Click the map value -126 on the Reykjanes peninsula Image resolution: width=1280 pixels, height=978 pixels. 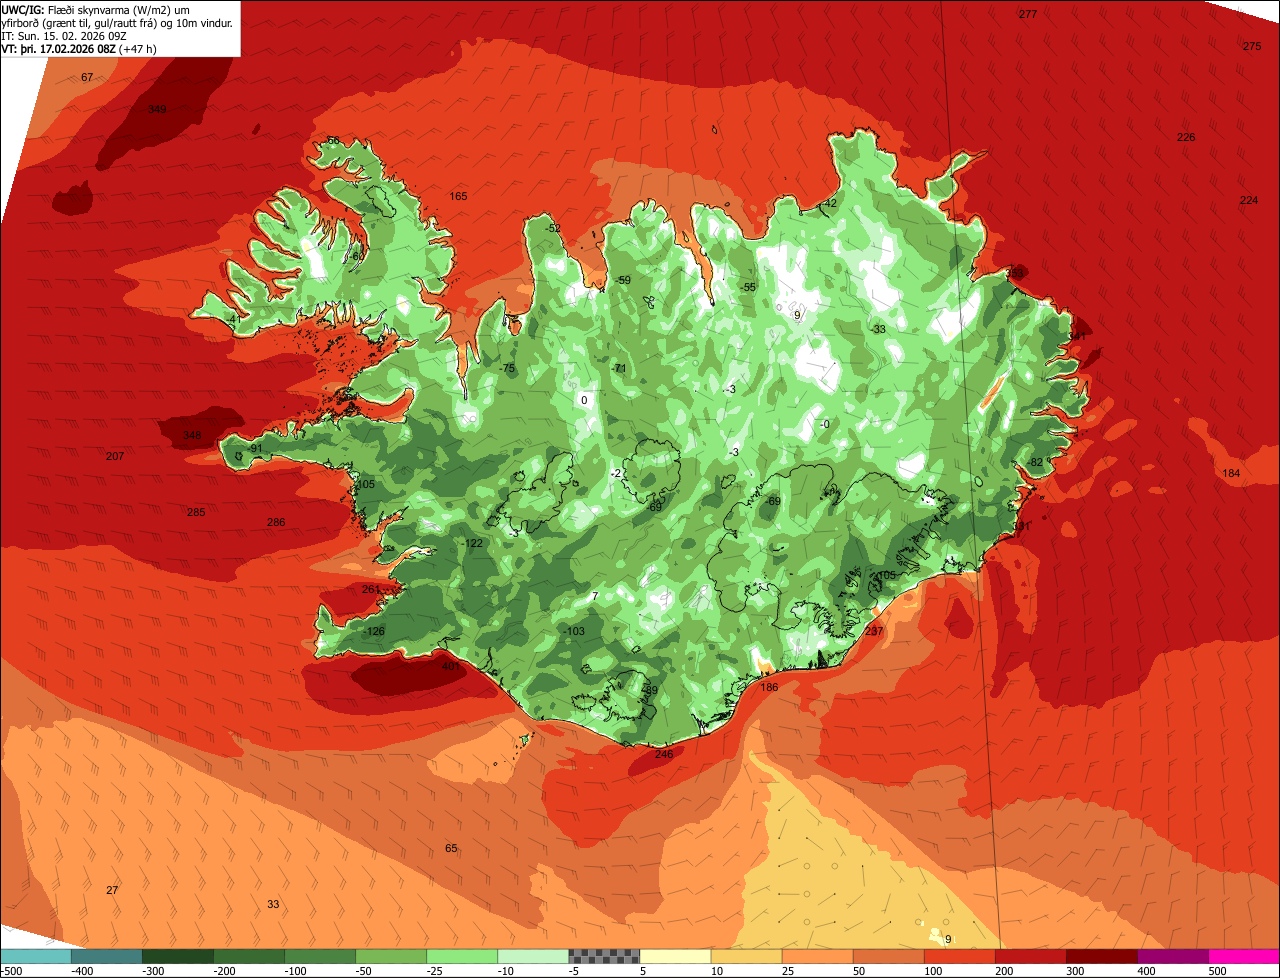pos(374,632)
